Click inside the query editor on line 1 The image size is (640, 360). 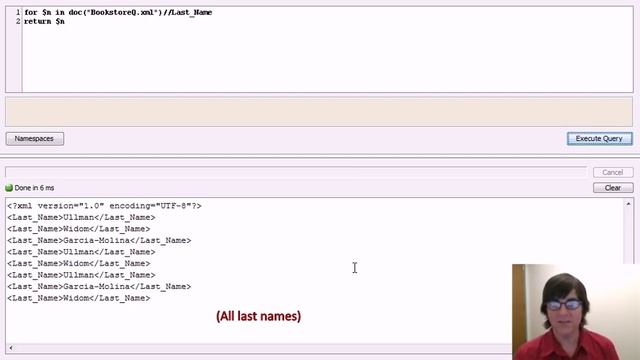(x=118, y=12)
